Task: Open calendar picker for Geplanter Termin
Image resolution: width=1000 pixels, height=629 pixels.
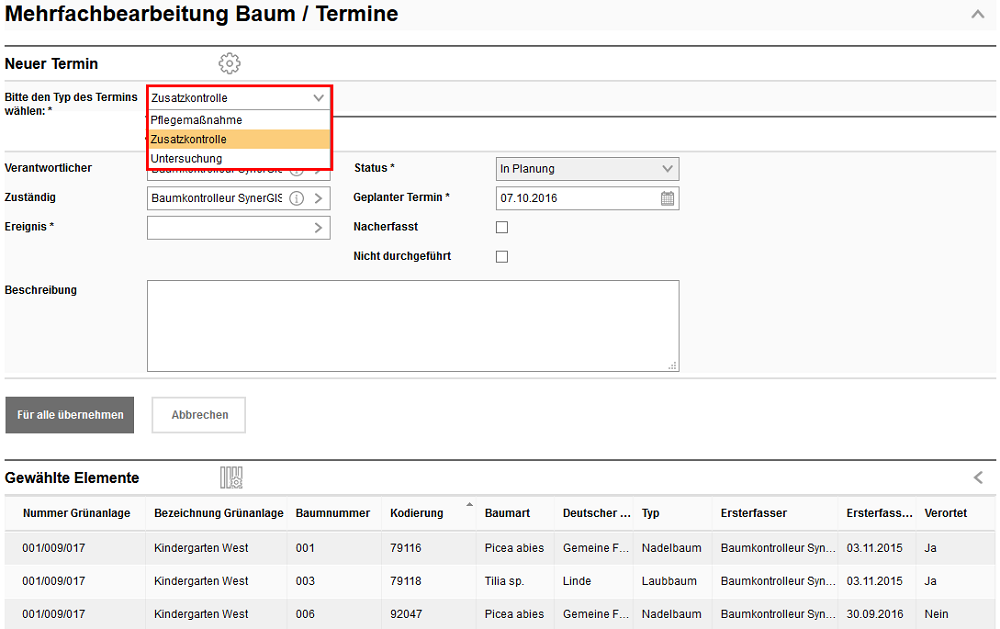Action: pos(667,198)
